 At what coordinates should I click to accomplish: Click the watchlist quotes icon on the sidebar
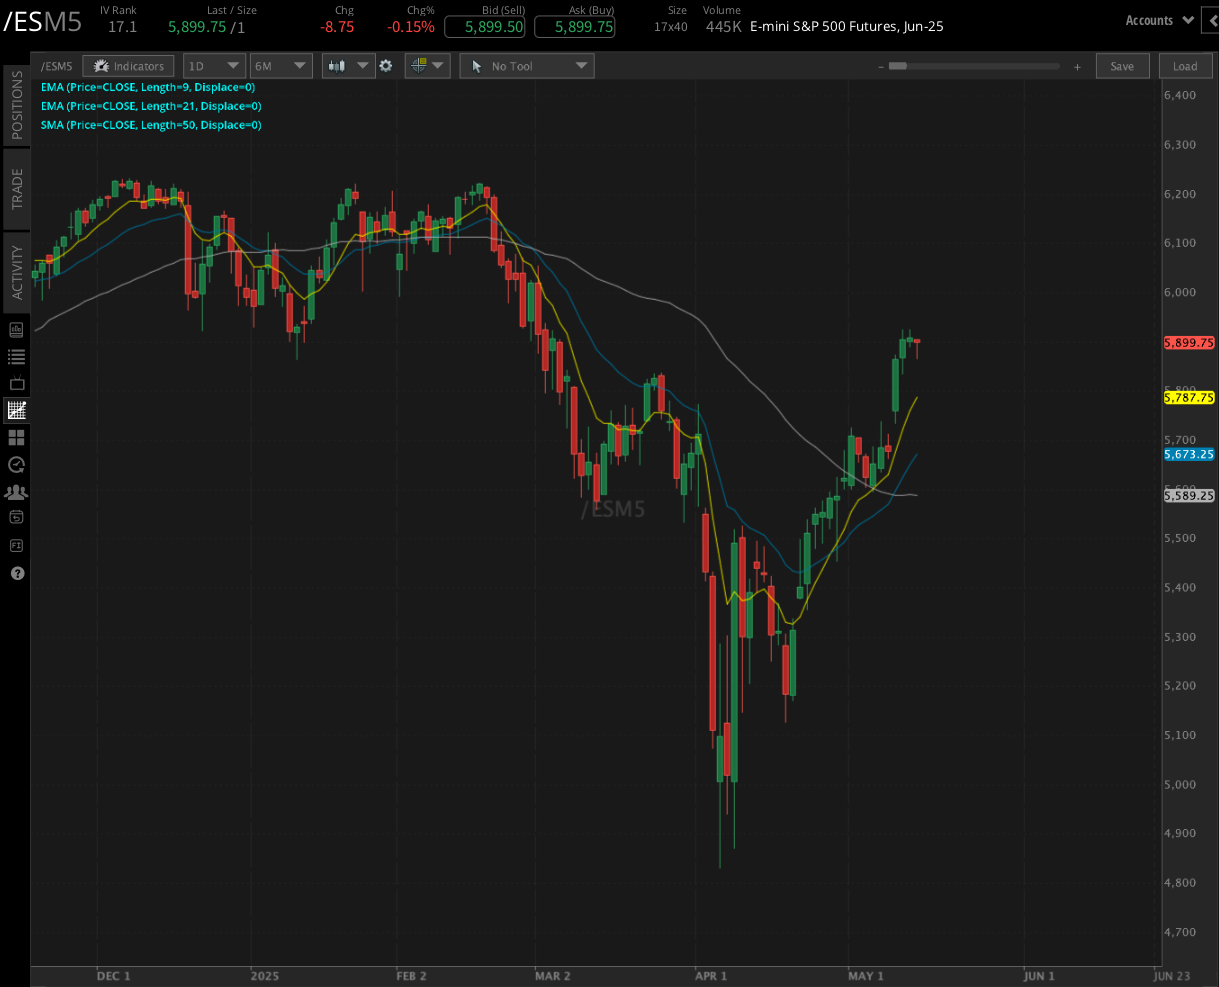click(15, 356)
